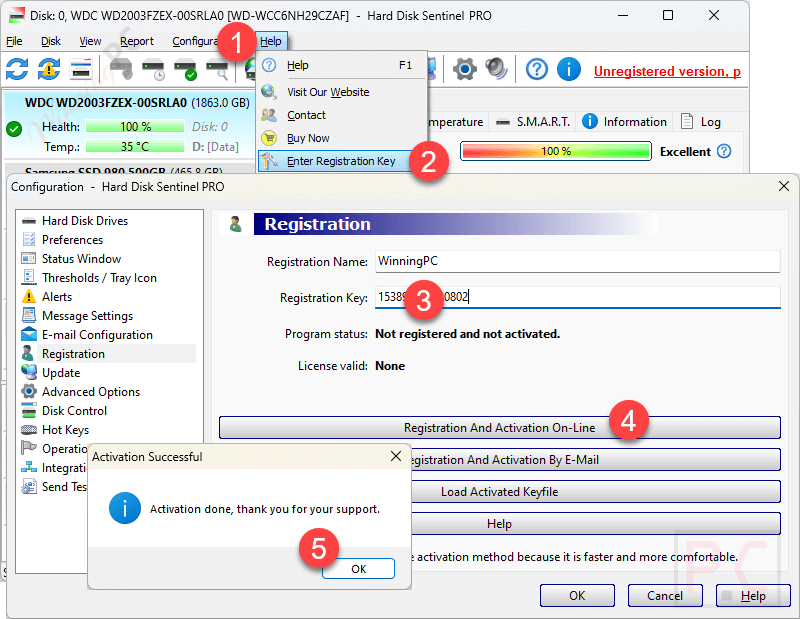Open the Report menu
The image size is (800, 619).
(137, 41)
